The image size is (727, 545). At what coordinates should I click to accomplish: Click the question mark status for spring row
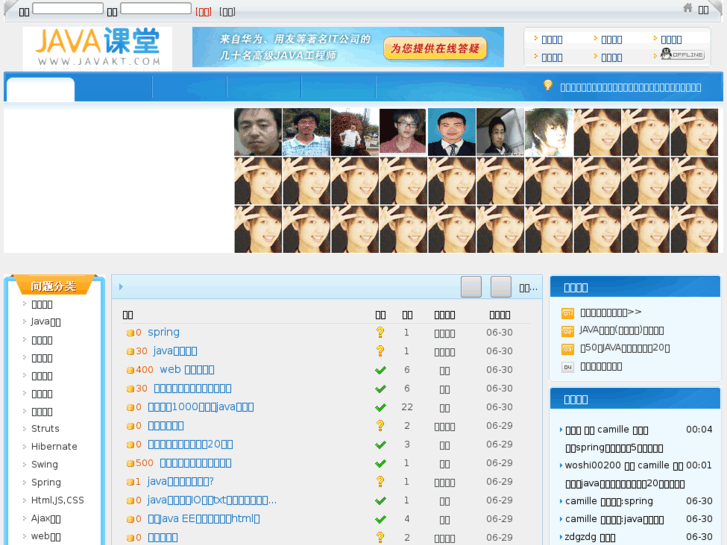tap(380, 332)
